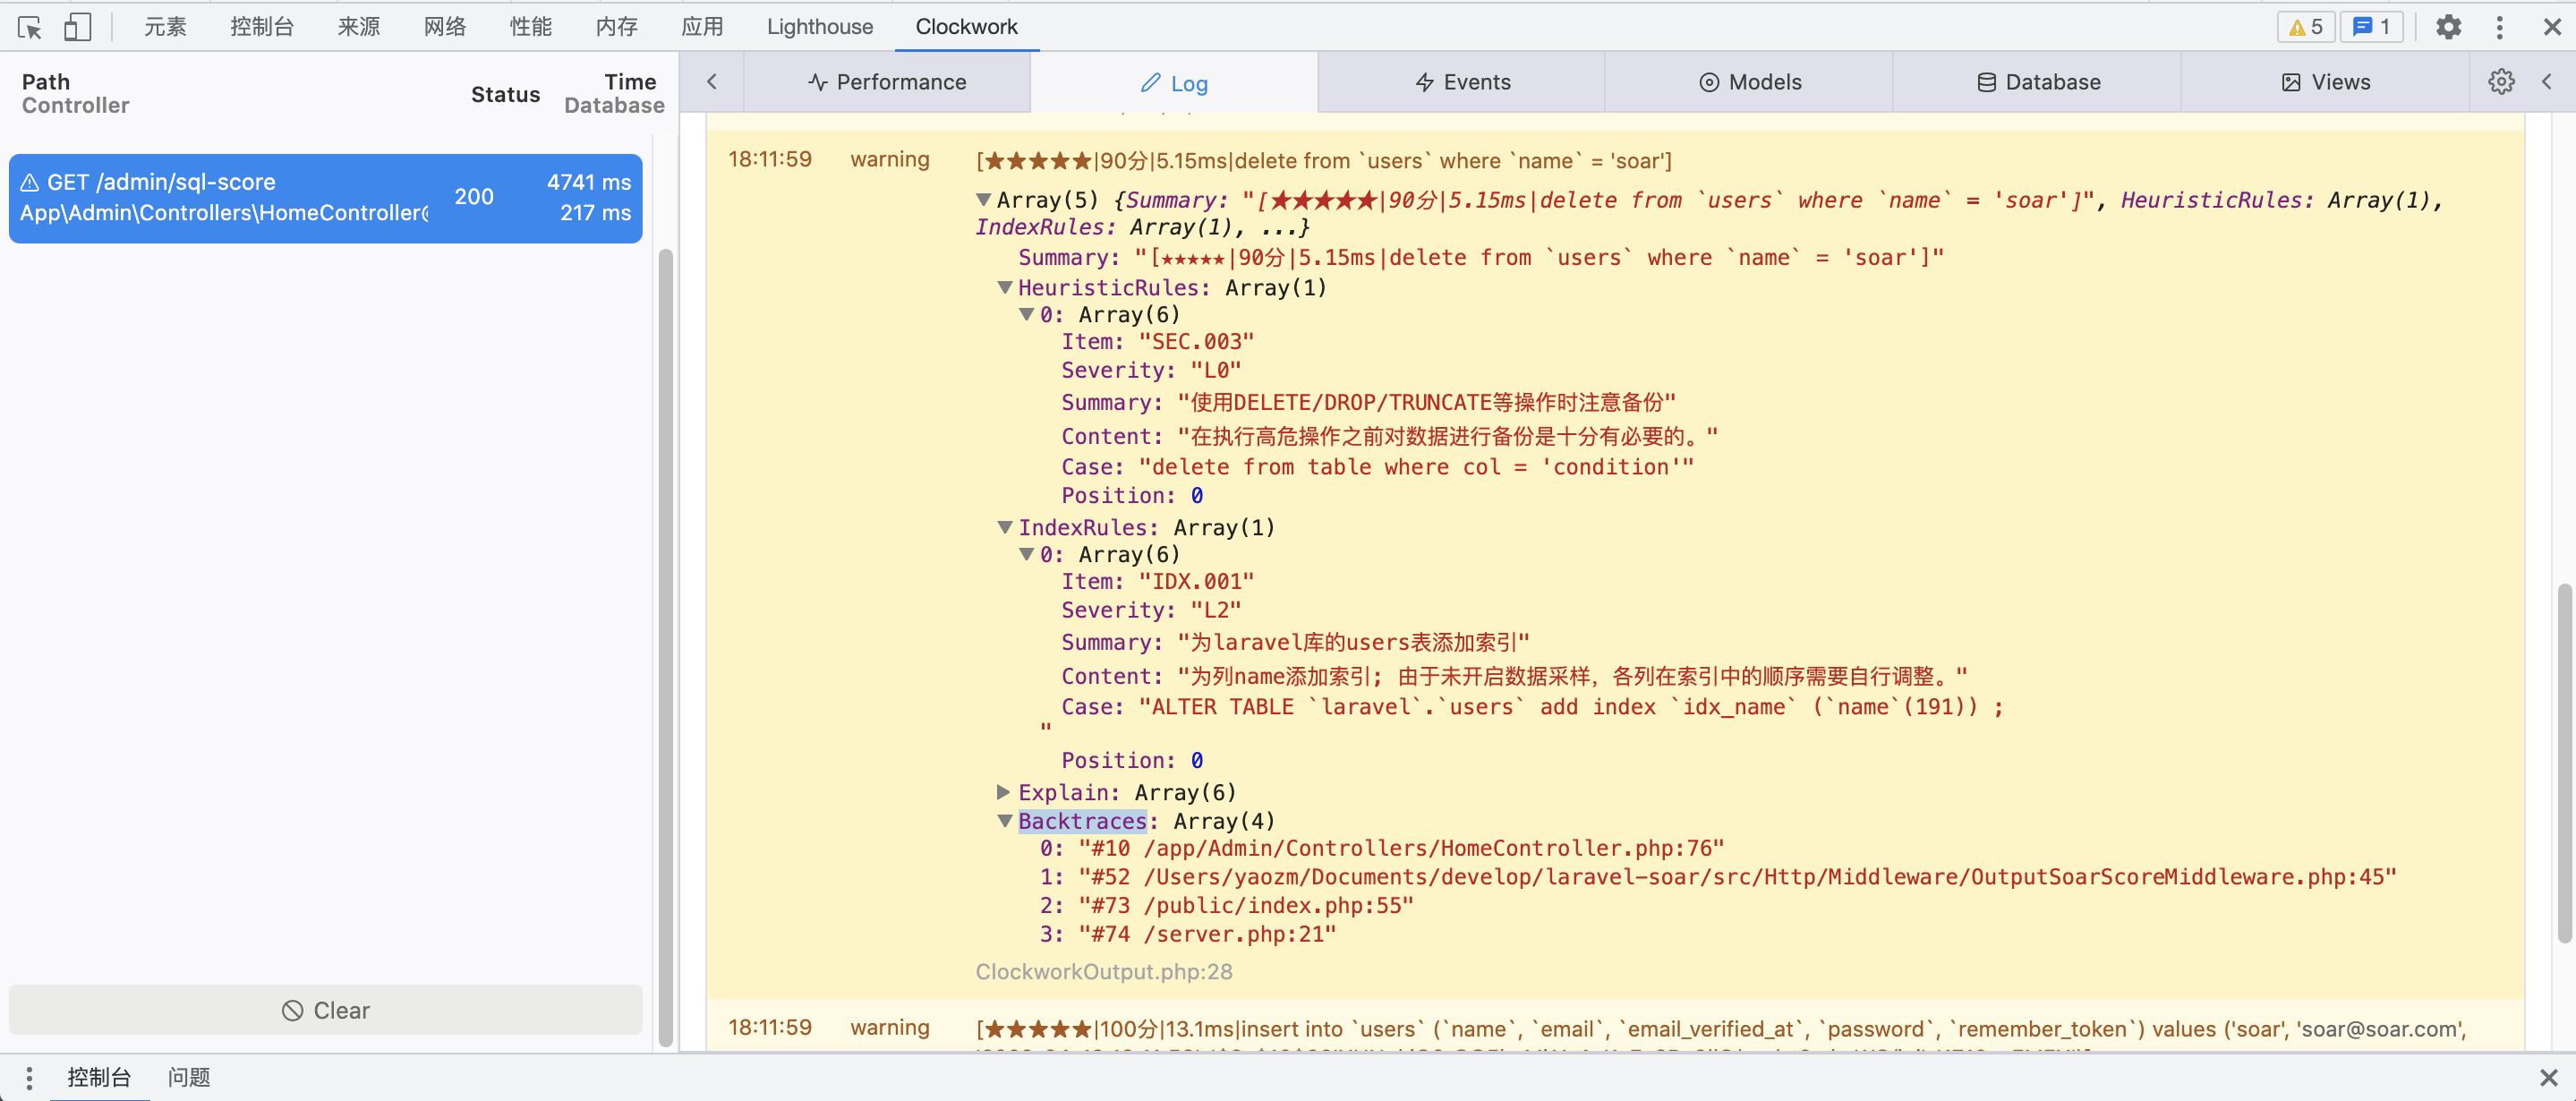Click left chevron before Performance tab

(x=711, y=82)
